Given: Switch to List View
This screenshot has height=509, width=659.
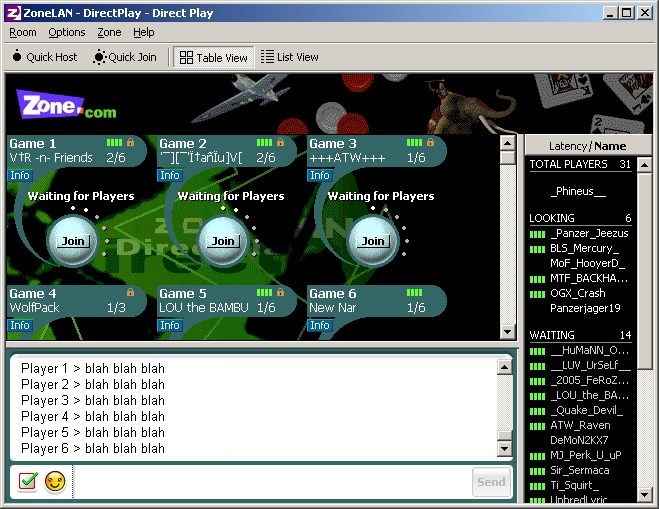Looking at the screenshot, I should click(290, 57).
